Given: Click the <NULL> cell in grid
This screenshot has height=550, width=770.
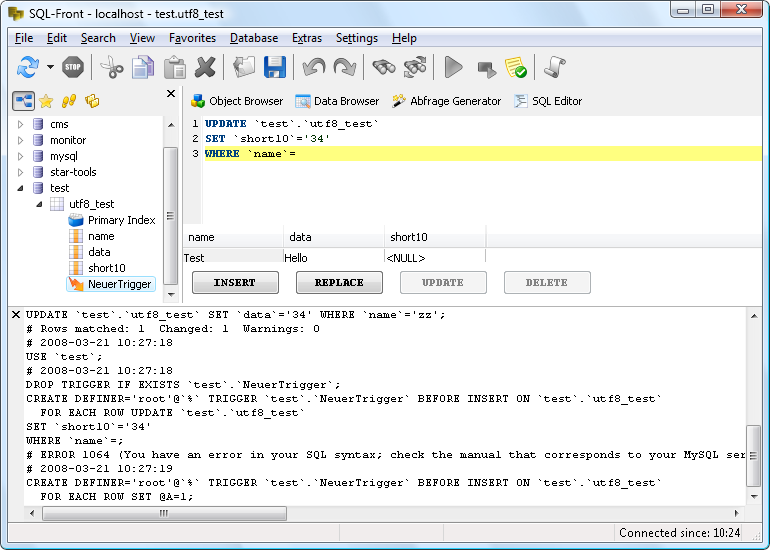Looking at the screenshot, I should [435, 258].
